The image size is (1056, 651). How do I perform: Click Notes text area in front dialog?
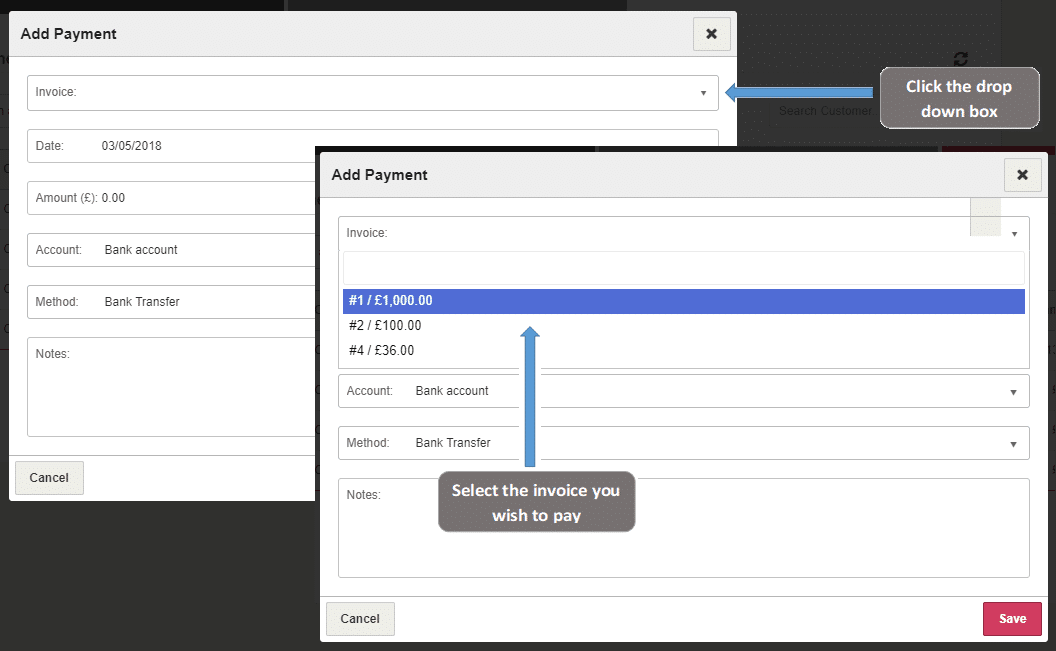pyautogui.click(x=683, y=535)
